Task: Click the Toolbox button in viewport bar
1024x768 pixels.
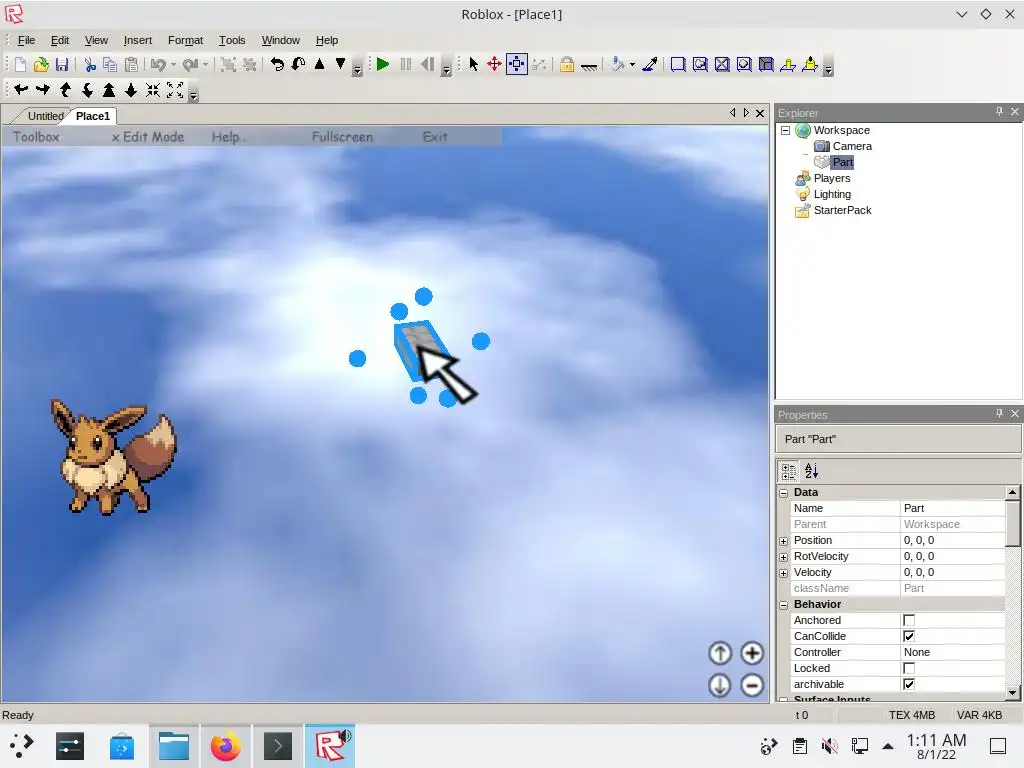Action: 36,136
